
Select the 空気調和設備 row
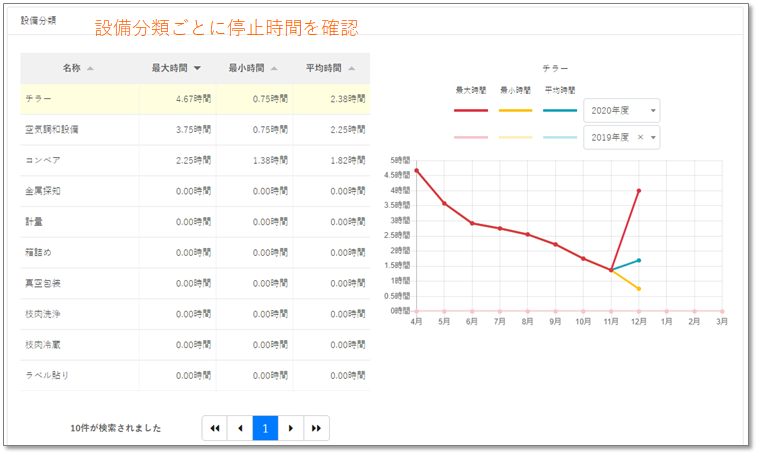[x=195, y=130]
